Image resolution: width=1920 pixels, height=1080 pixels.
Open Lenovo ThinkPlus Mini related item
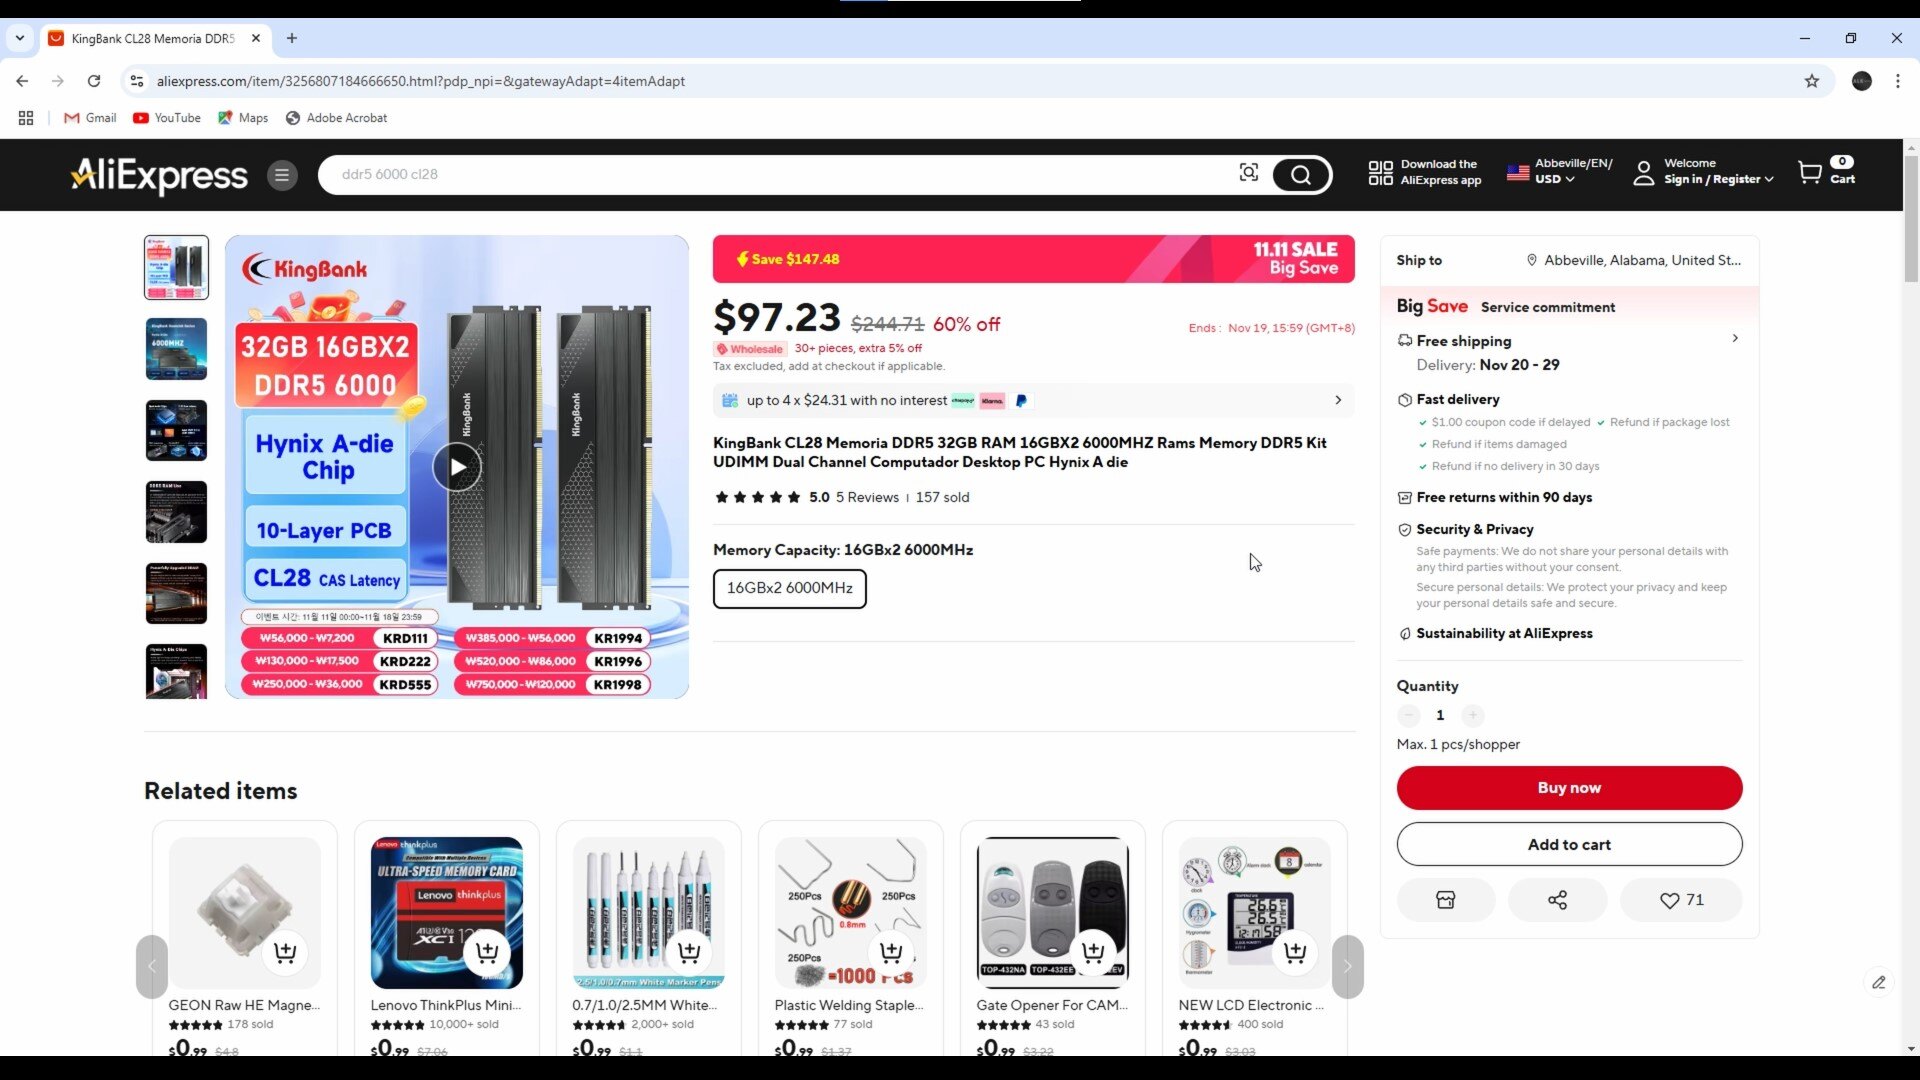[446, 1005]
